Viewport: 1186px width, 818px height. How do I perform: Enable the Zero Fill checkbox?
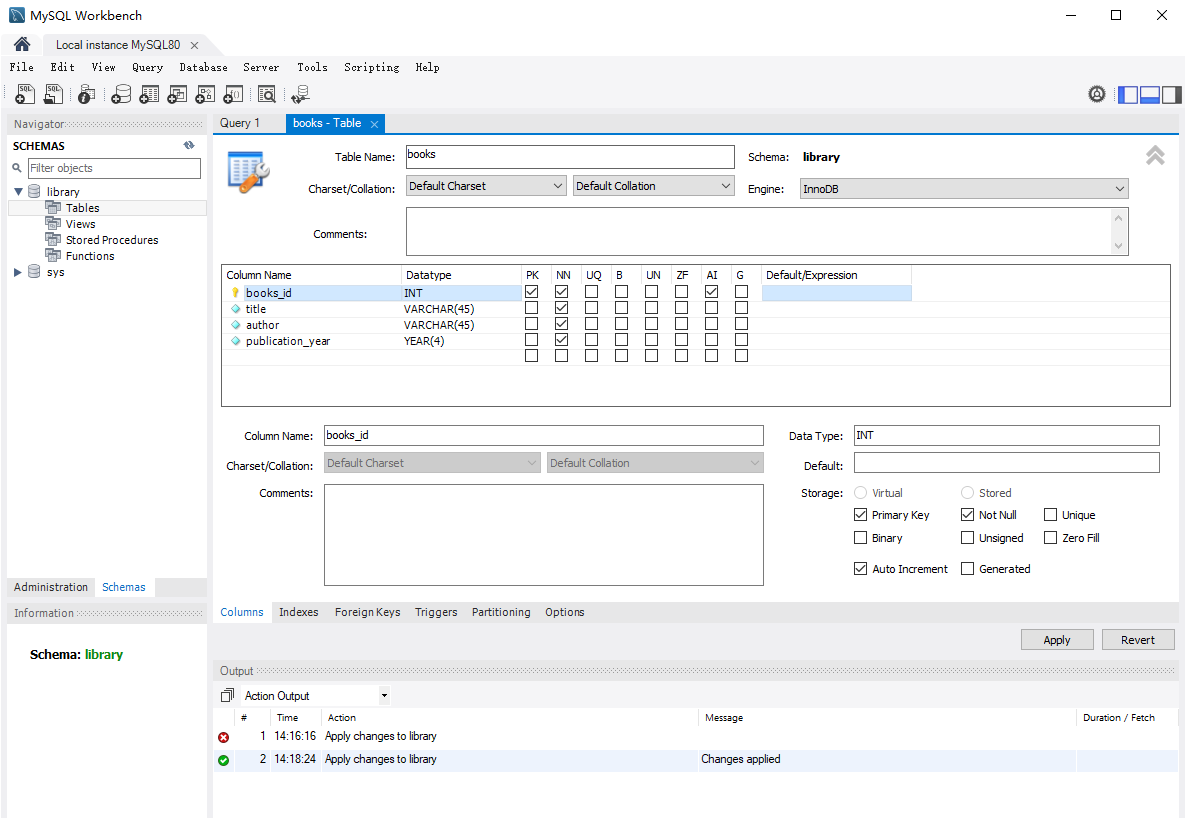coord(1051,537)
